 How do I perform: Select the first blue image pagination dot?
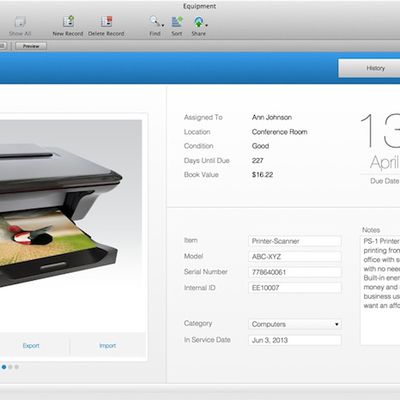(x=4, y=367)
